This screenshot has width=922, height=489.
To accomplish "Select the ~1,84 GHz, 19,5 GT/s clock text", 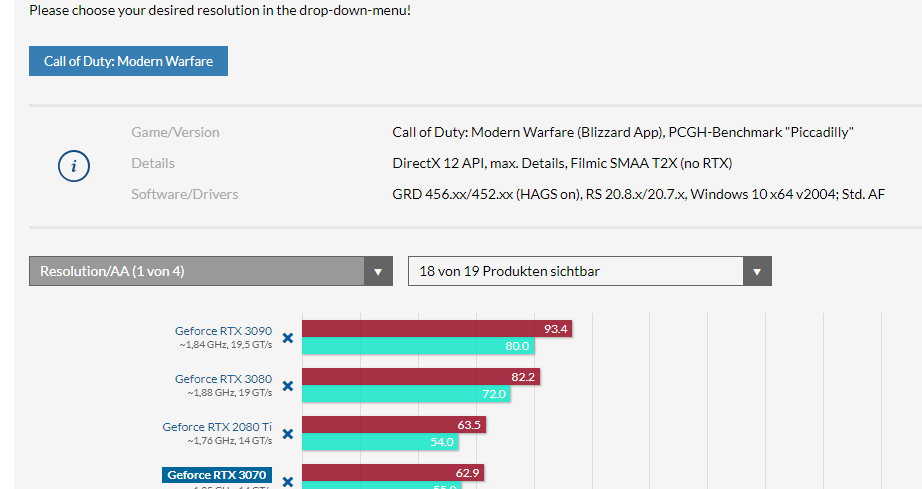I will tap(226, 345).
